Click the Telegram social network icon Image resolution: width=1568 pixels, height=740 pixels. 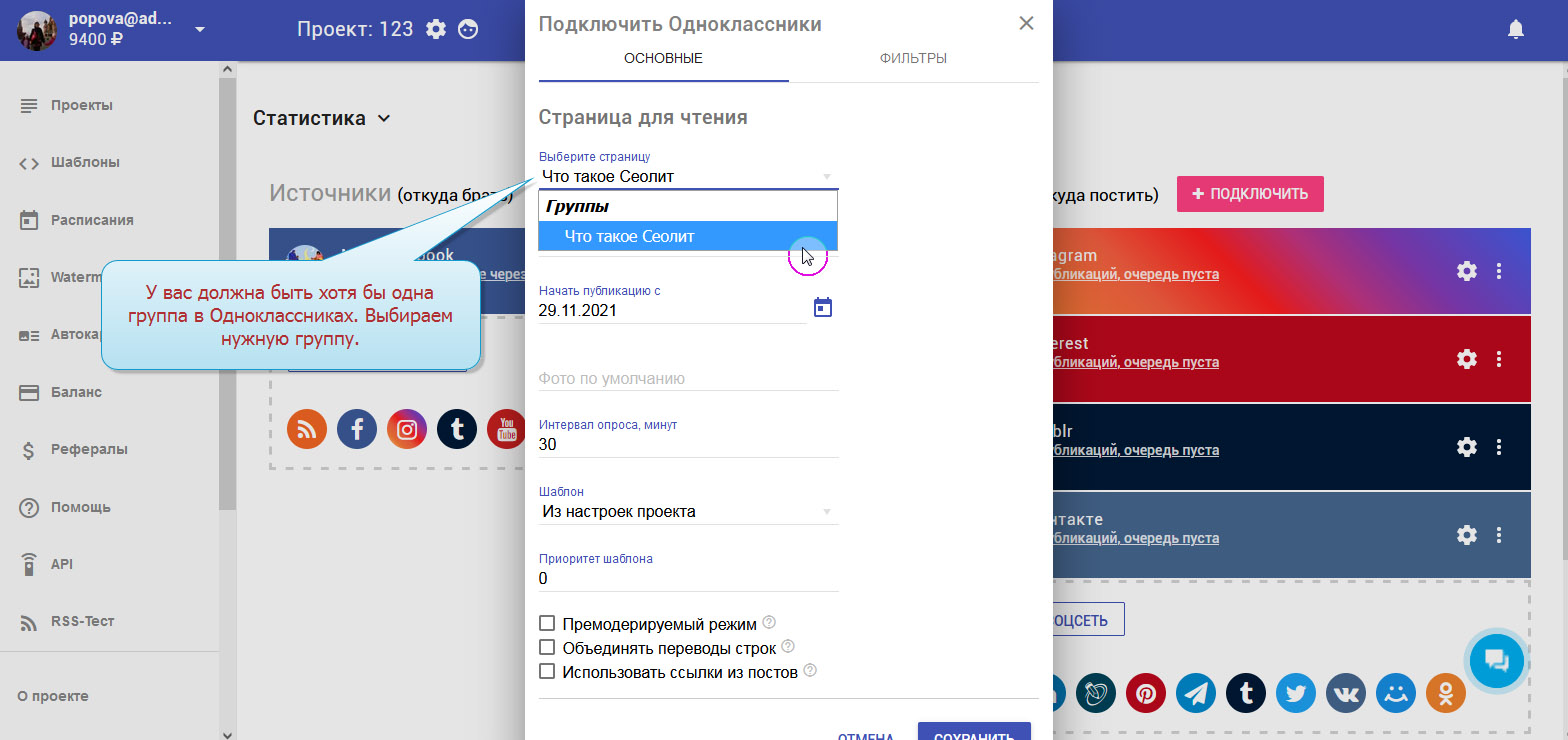[1196, 693]
